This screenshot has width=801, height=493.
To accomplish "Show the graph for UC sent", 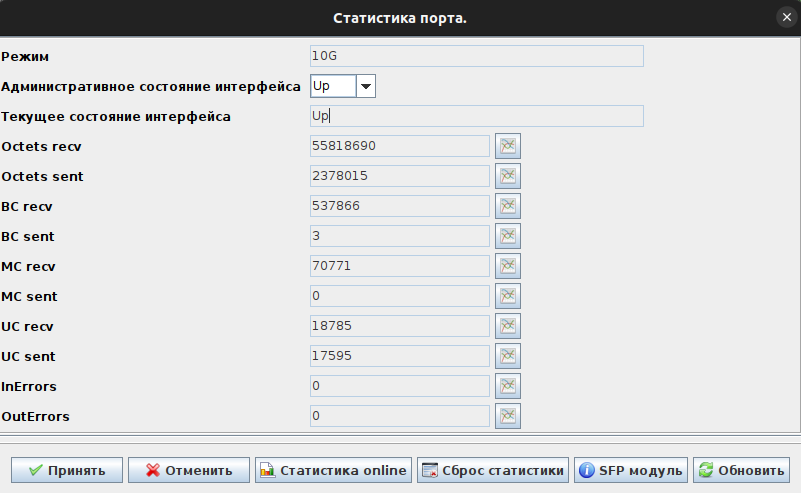I will [x=509, y=356].
